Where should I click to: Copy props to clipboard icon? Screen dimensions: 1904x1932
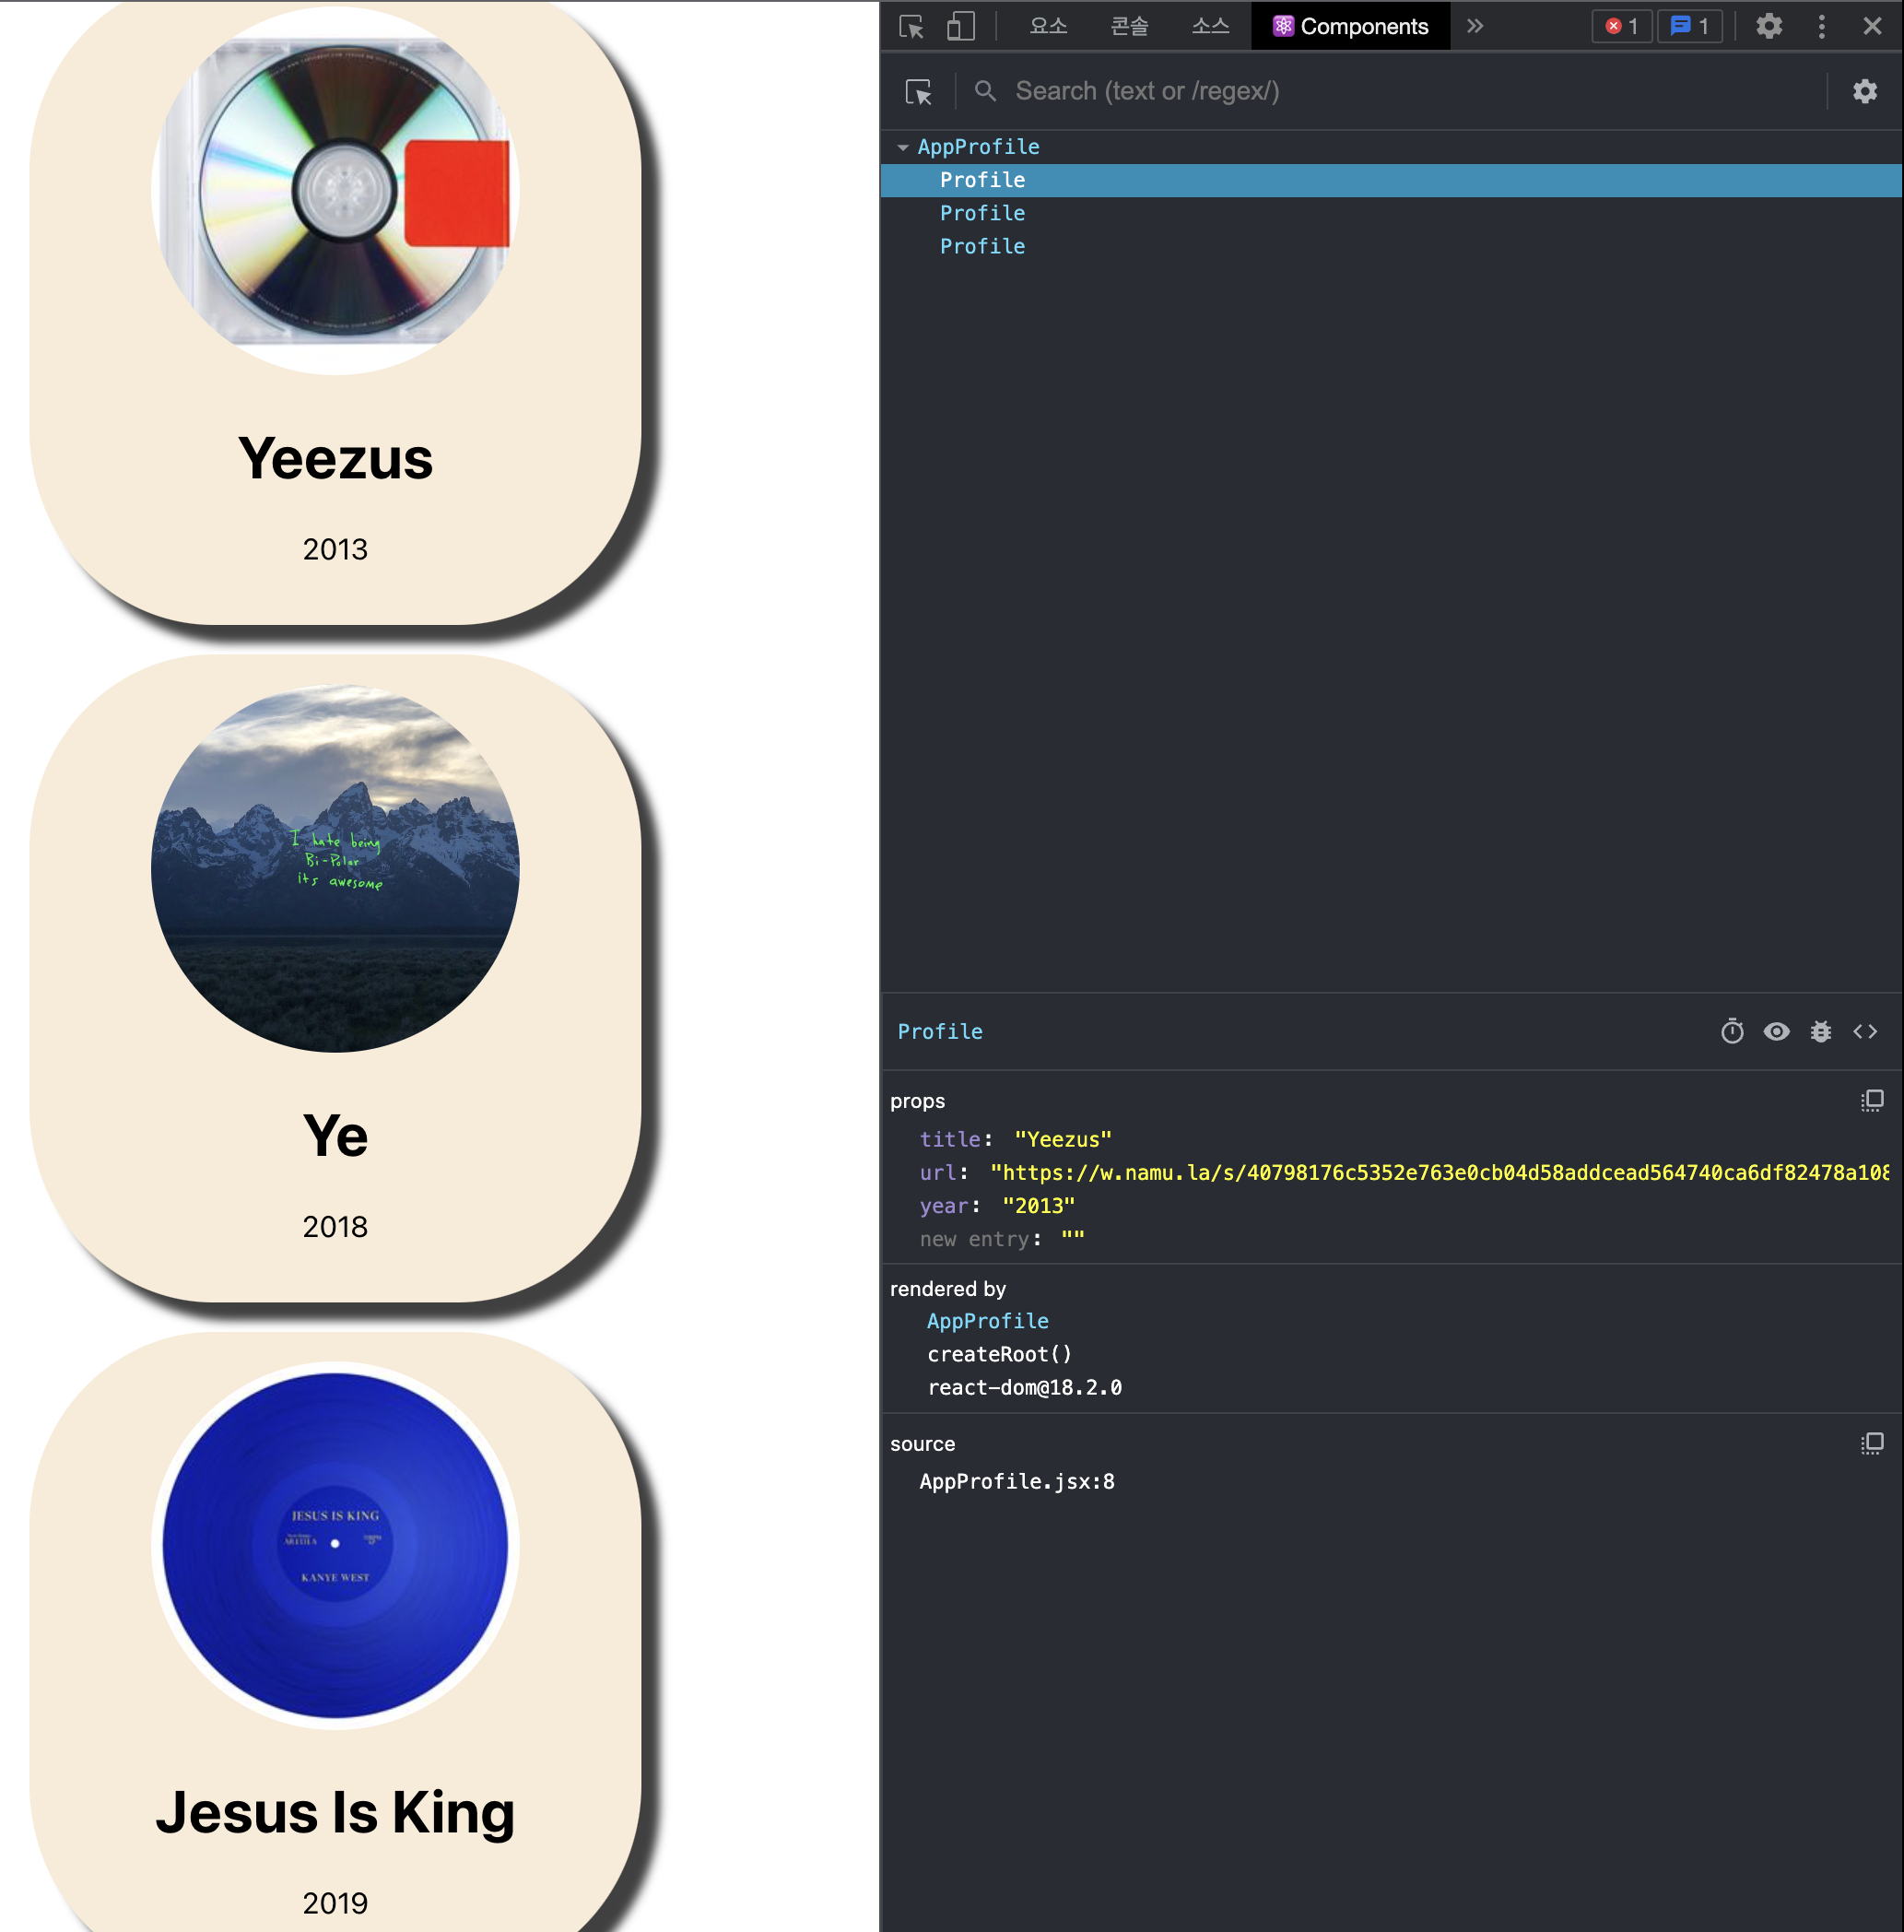tap(1871, 1101)
